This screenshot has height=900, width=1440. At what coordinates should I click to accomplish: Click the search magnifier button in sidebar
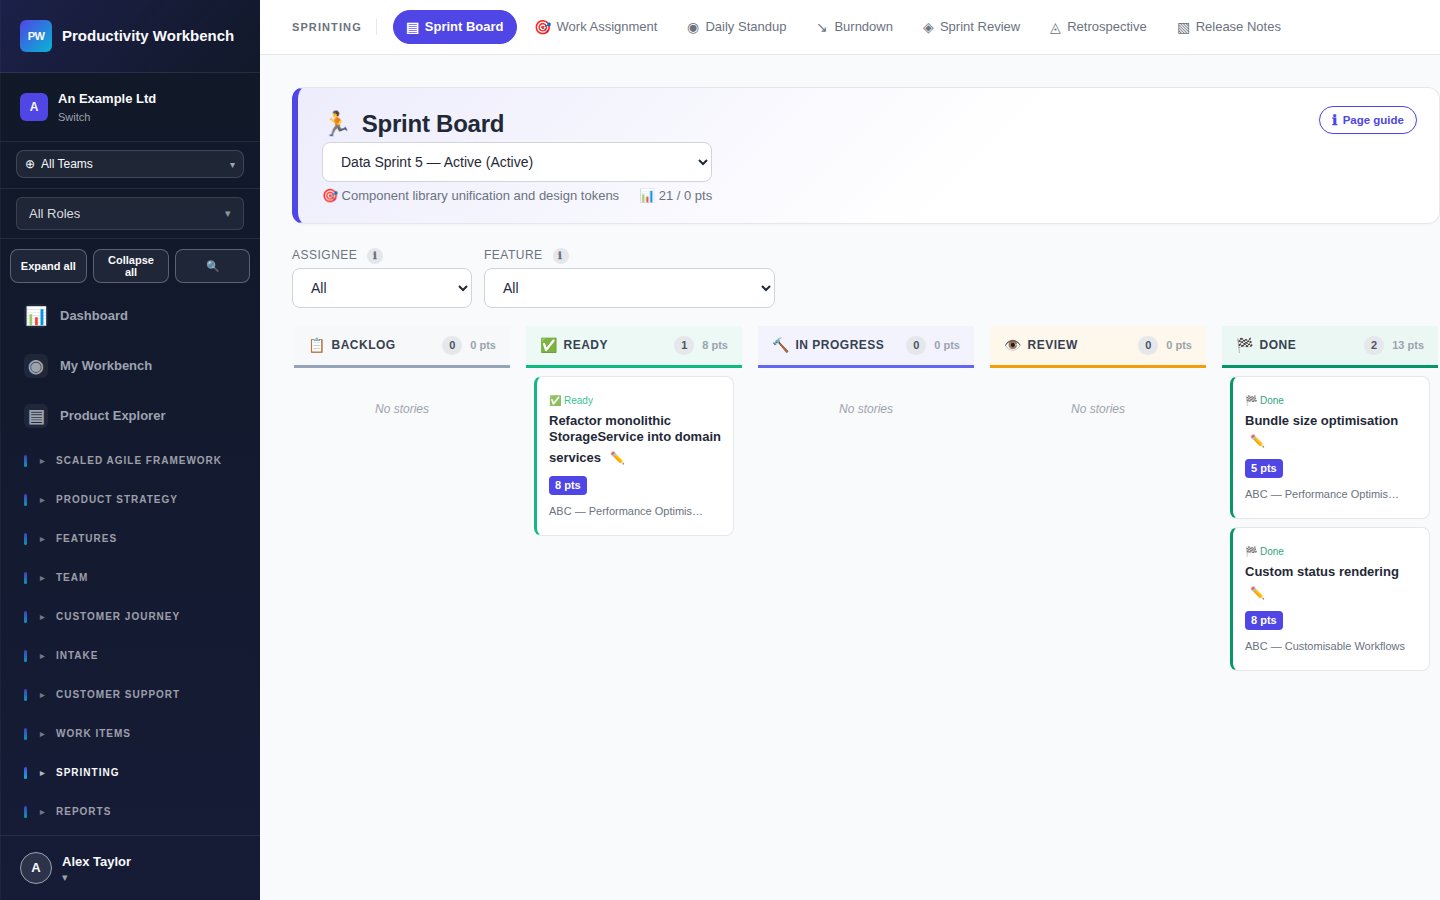click(x=212, y=266)
